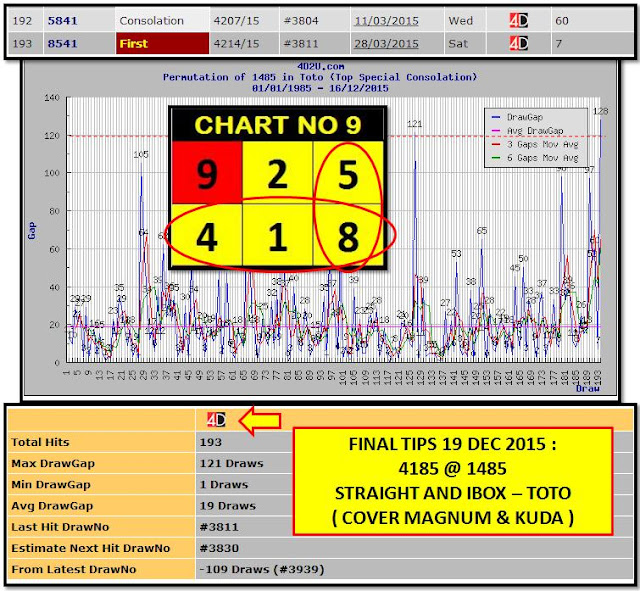Click the Gap y-axis label
The height and width of the screenshot is (591, 640).
click(x=31, y=231)
